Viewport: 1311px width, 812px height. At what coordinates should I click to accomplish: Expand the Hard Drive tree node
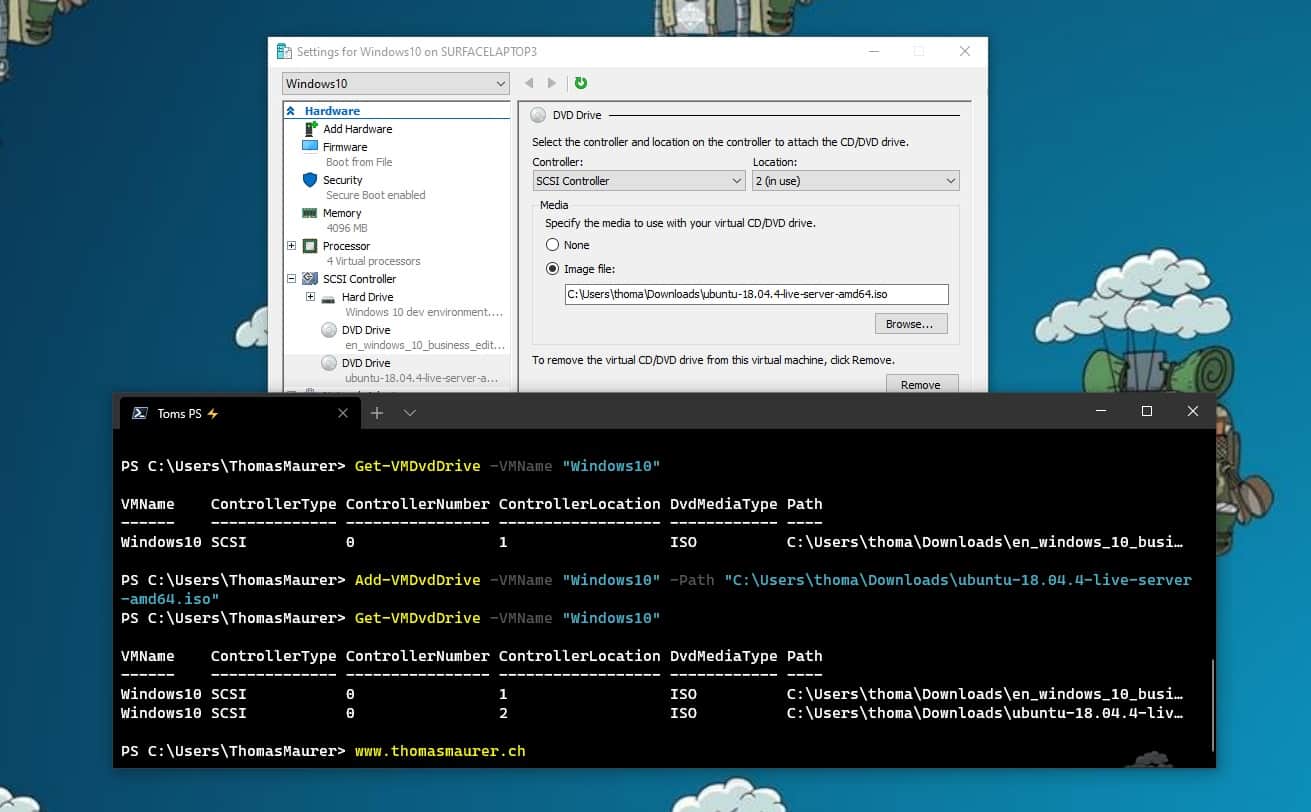pos(310,297)
